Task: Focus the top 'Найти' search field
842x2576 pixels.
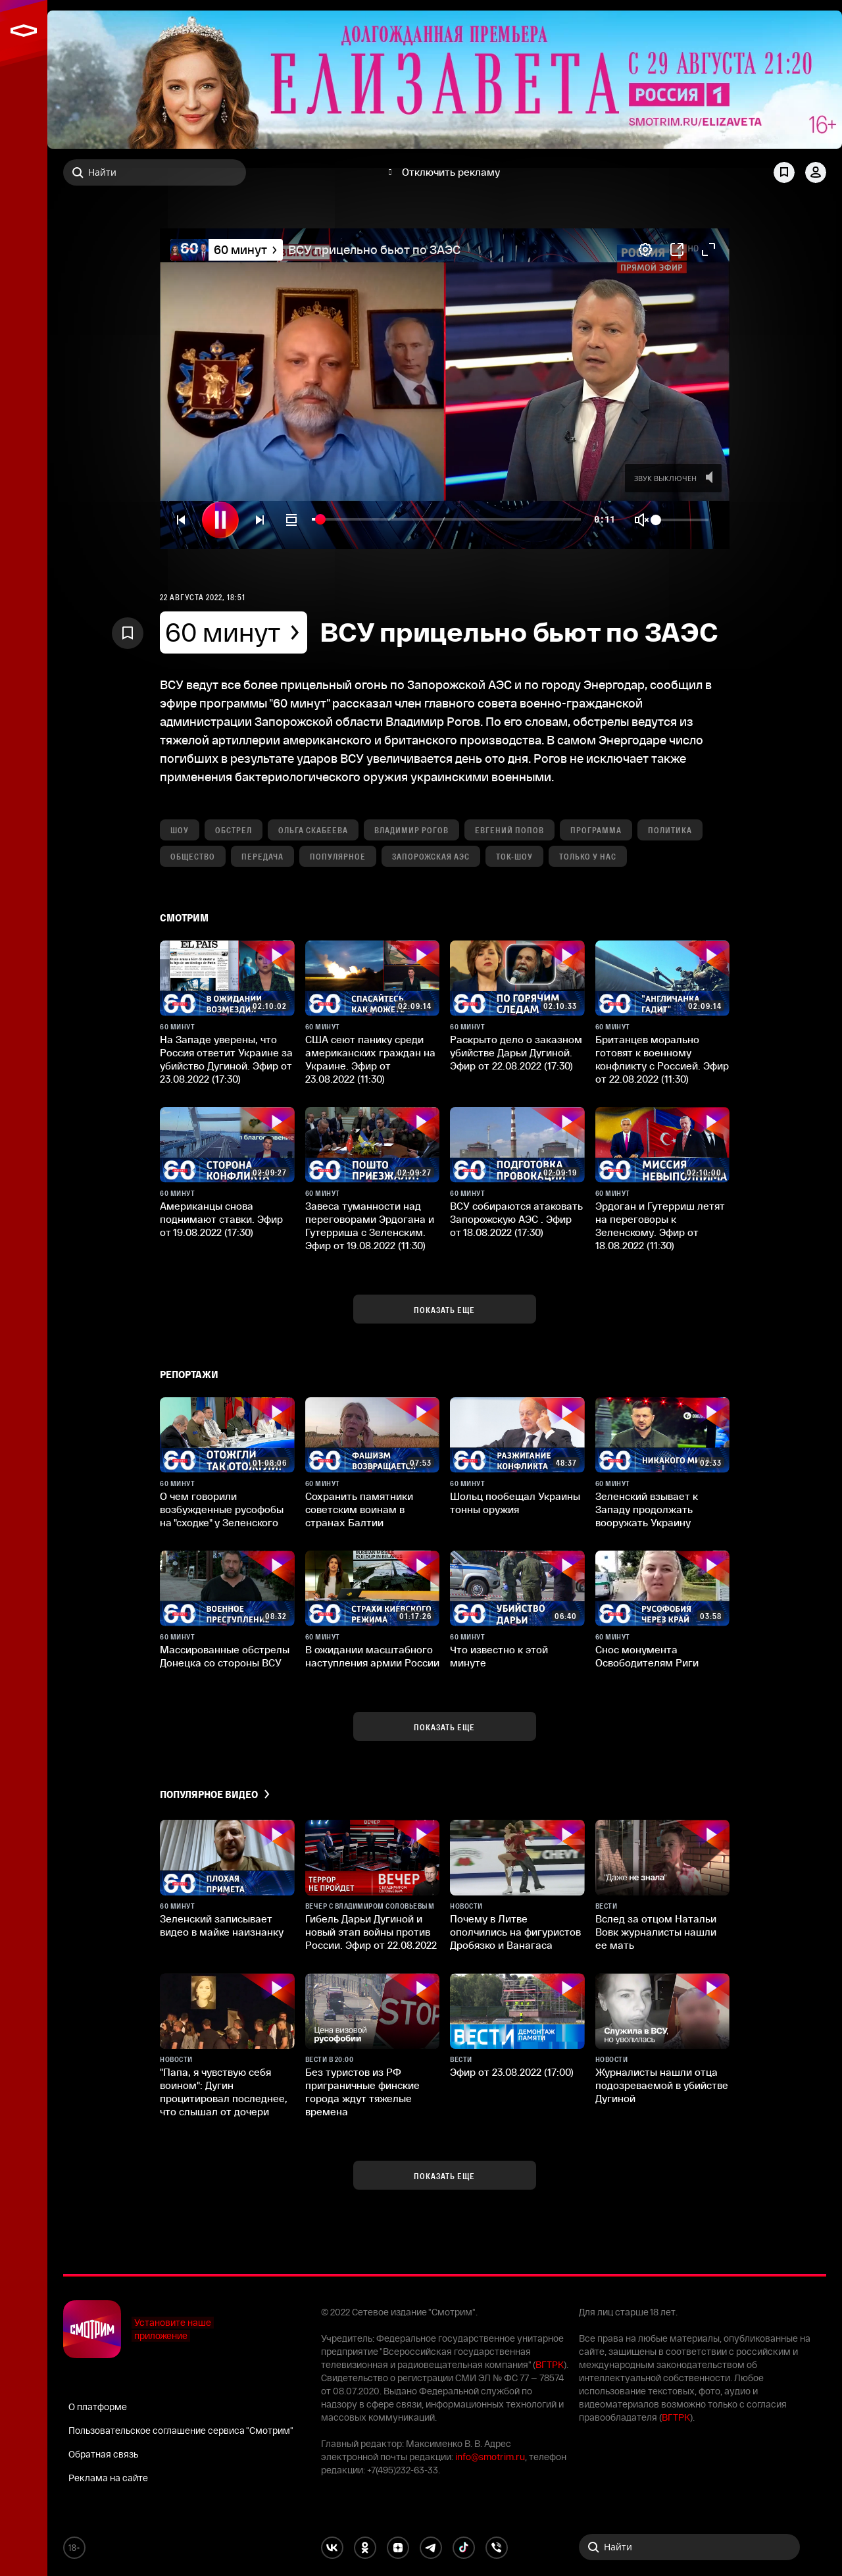Action: pos(154,172)
